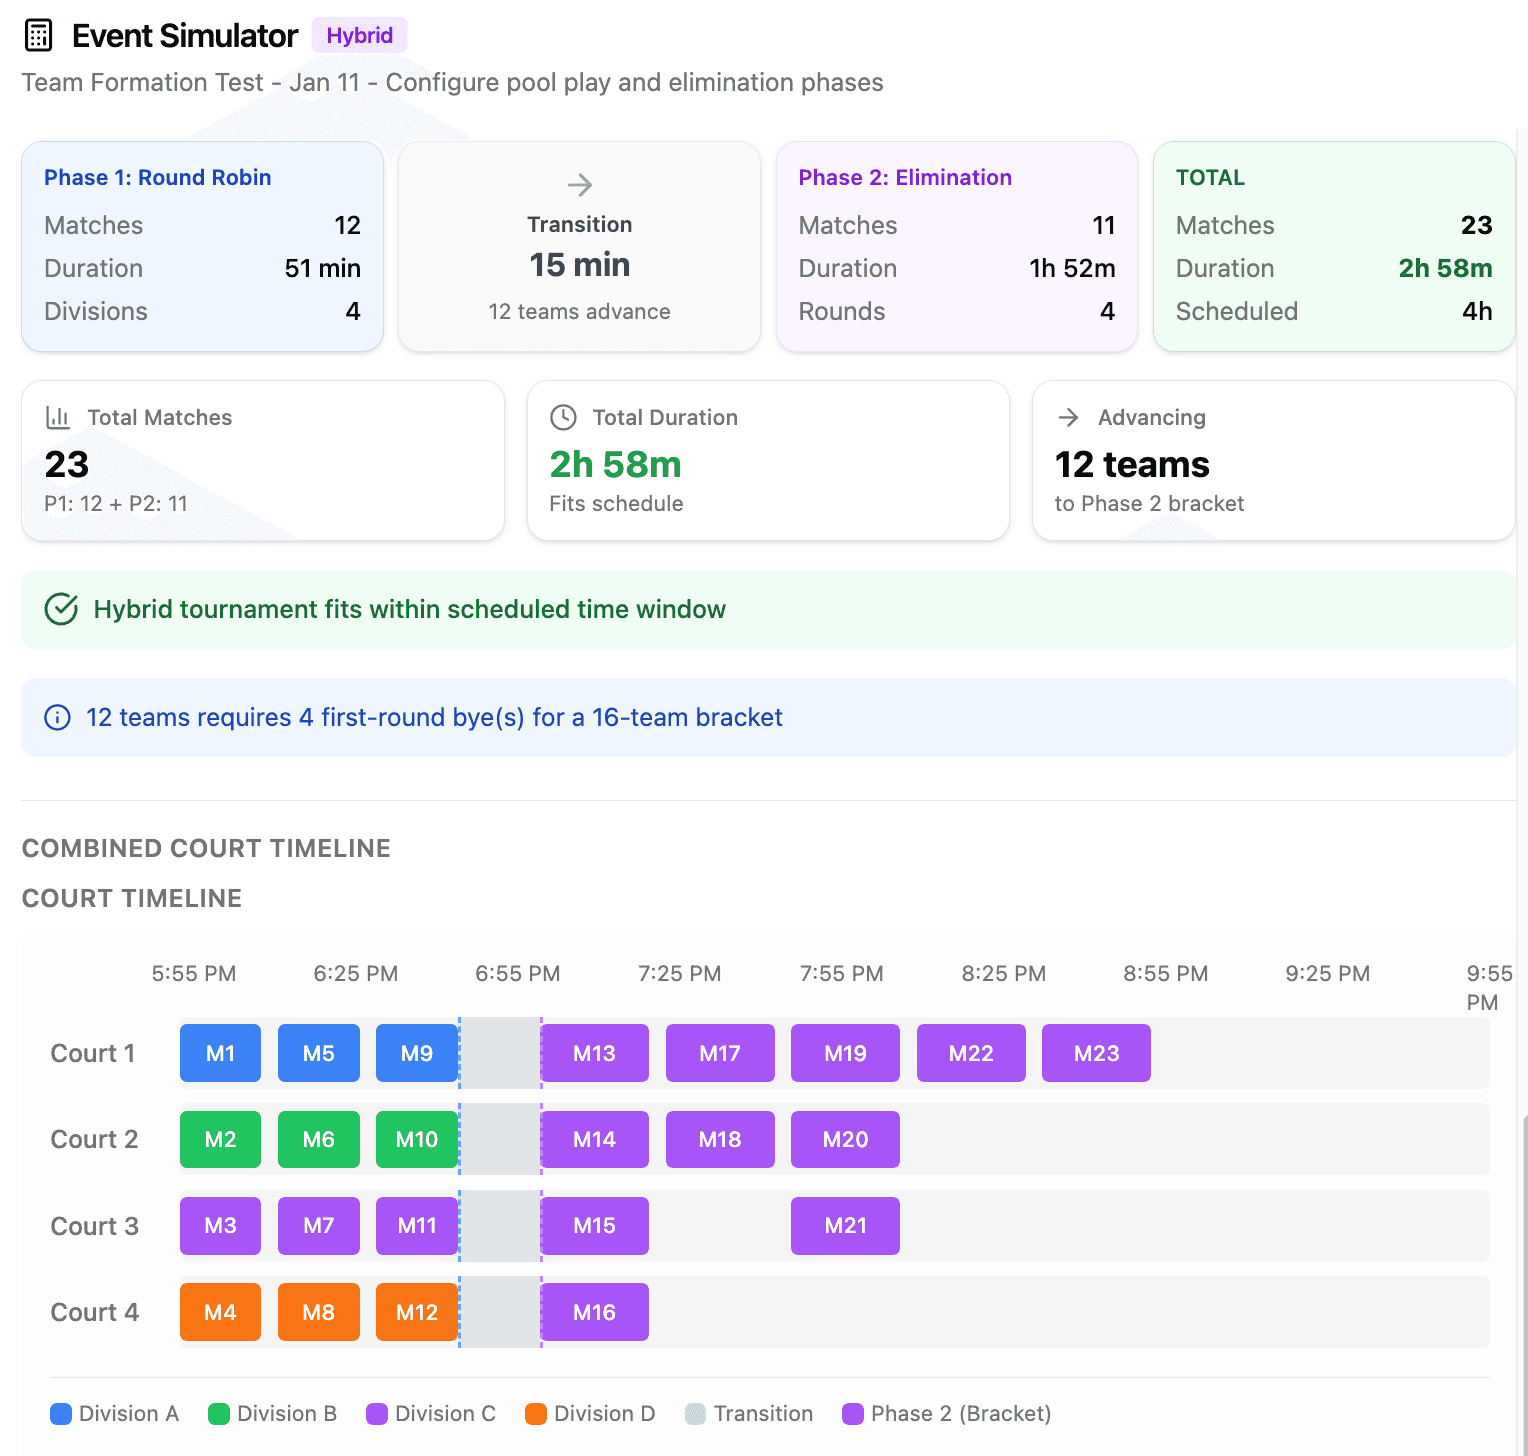Viewport: 1528px width, 1456px height.
Task: Click the Division D orange legend swatch
Action: point(536,1414)
